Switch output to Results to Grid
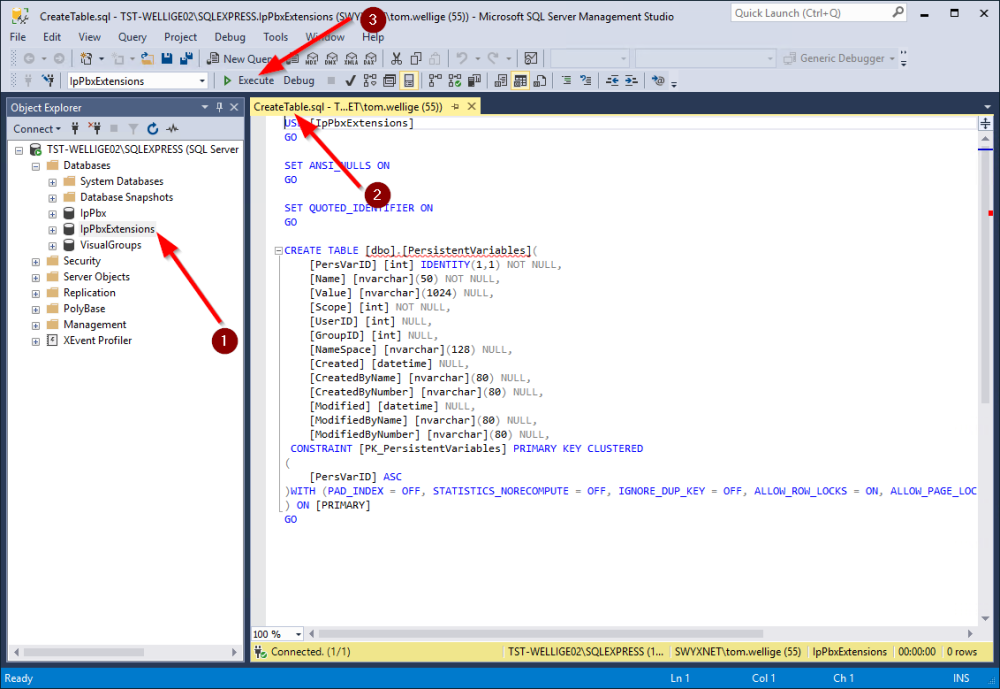Screen dimensions: 1000x689 [520, 80]
